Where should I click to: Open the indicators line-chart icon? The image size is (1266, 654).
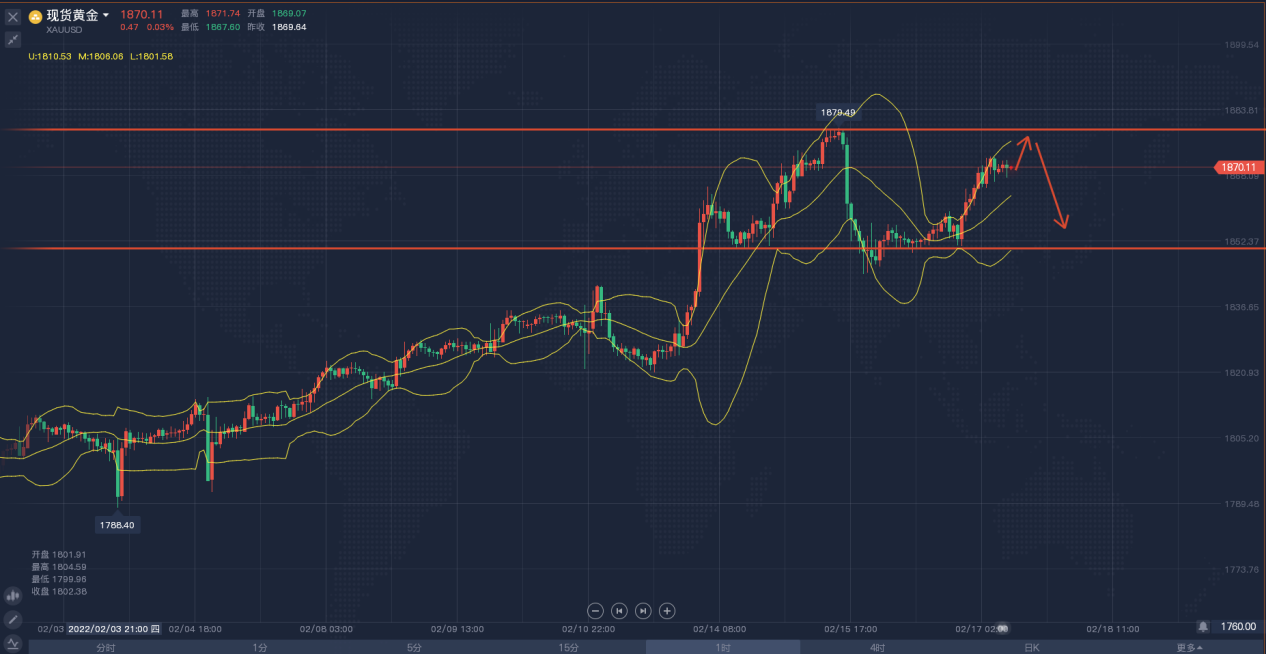(13, 643)
